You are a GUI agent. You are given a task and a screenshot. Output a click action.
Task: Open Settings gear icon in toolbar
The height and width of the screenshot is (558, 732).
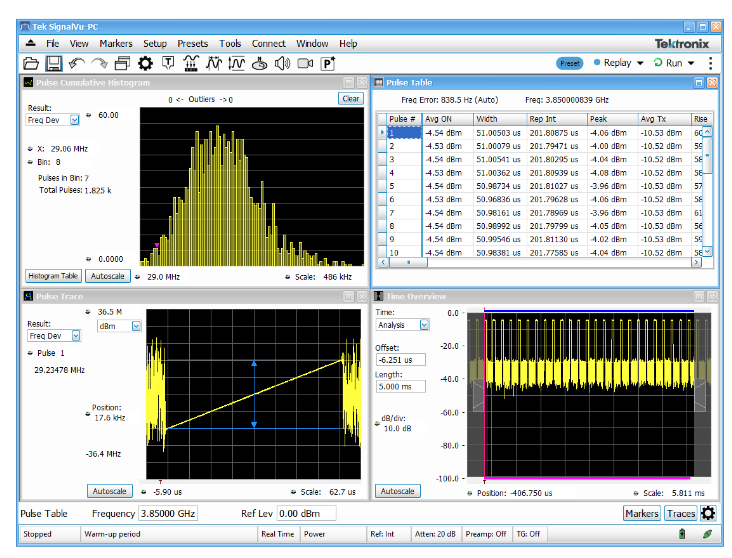145,63
